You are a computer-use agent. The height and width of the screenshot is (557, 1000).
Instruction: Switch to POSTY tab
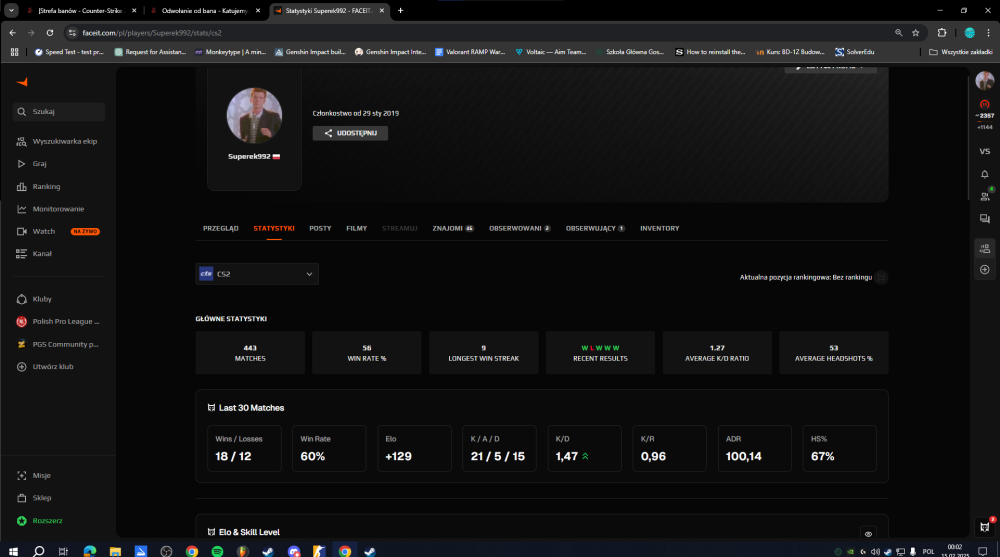(x=320, y=228)
